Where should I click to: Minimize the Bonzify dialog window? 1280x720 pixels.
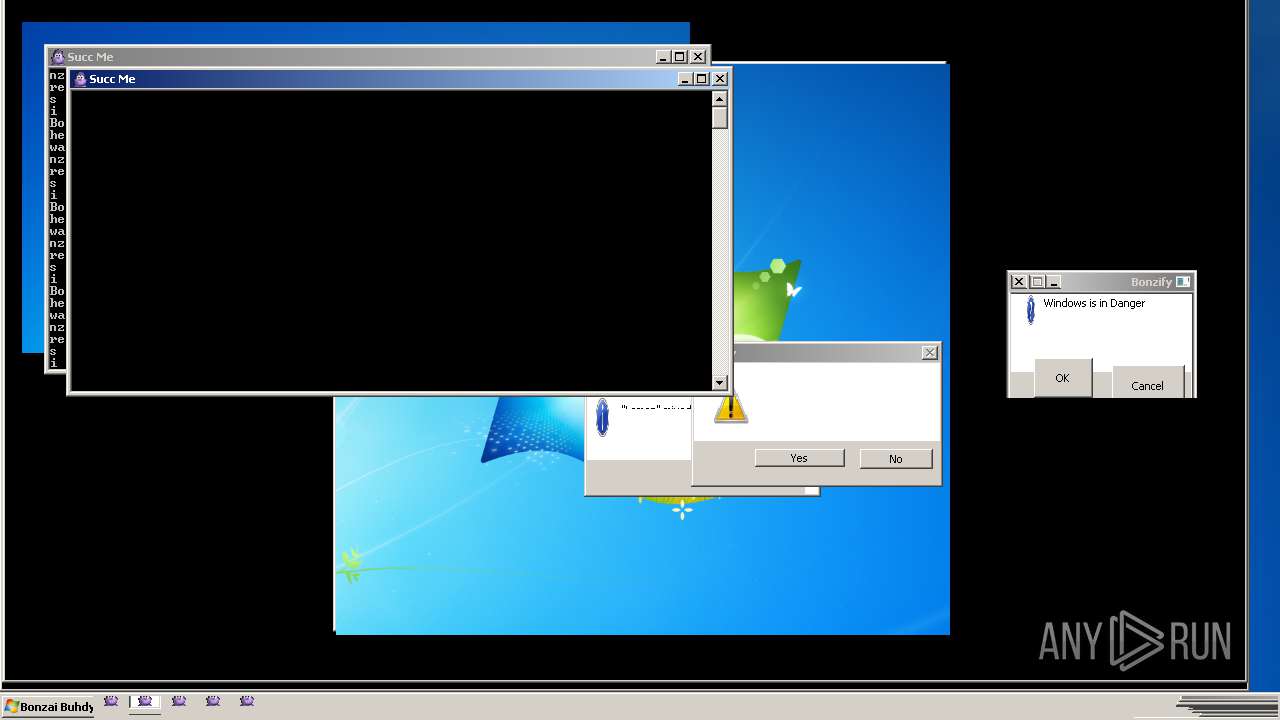coord(1054,282)
